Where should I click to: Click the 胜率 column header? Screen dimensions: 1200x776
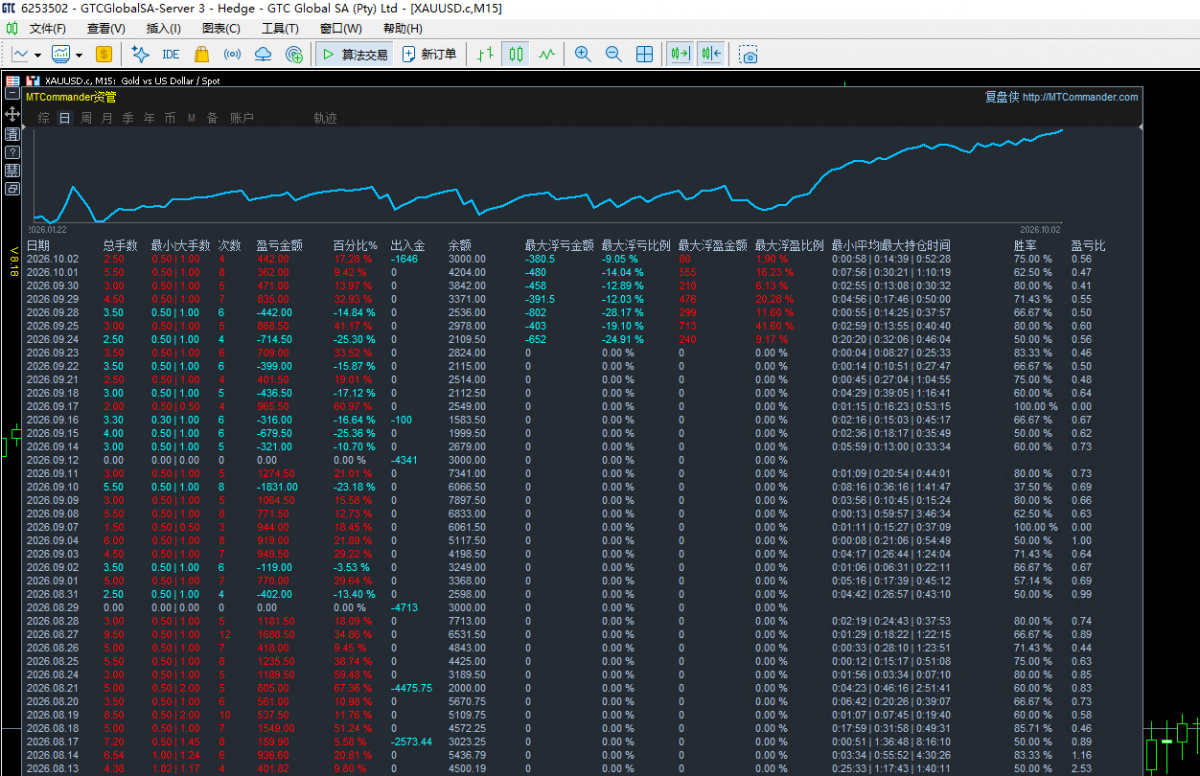coord(1025,245)
